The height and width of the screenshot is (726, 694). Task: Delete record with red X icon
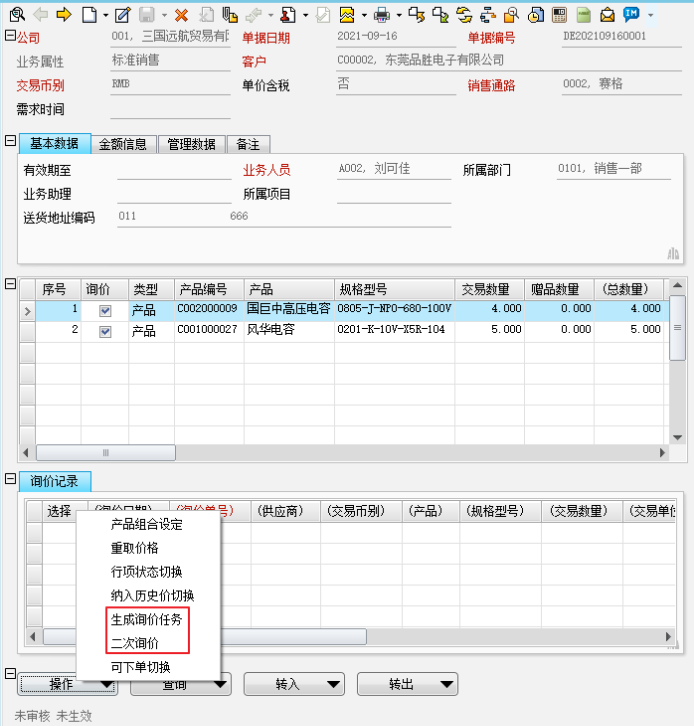pos(181,15)
